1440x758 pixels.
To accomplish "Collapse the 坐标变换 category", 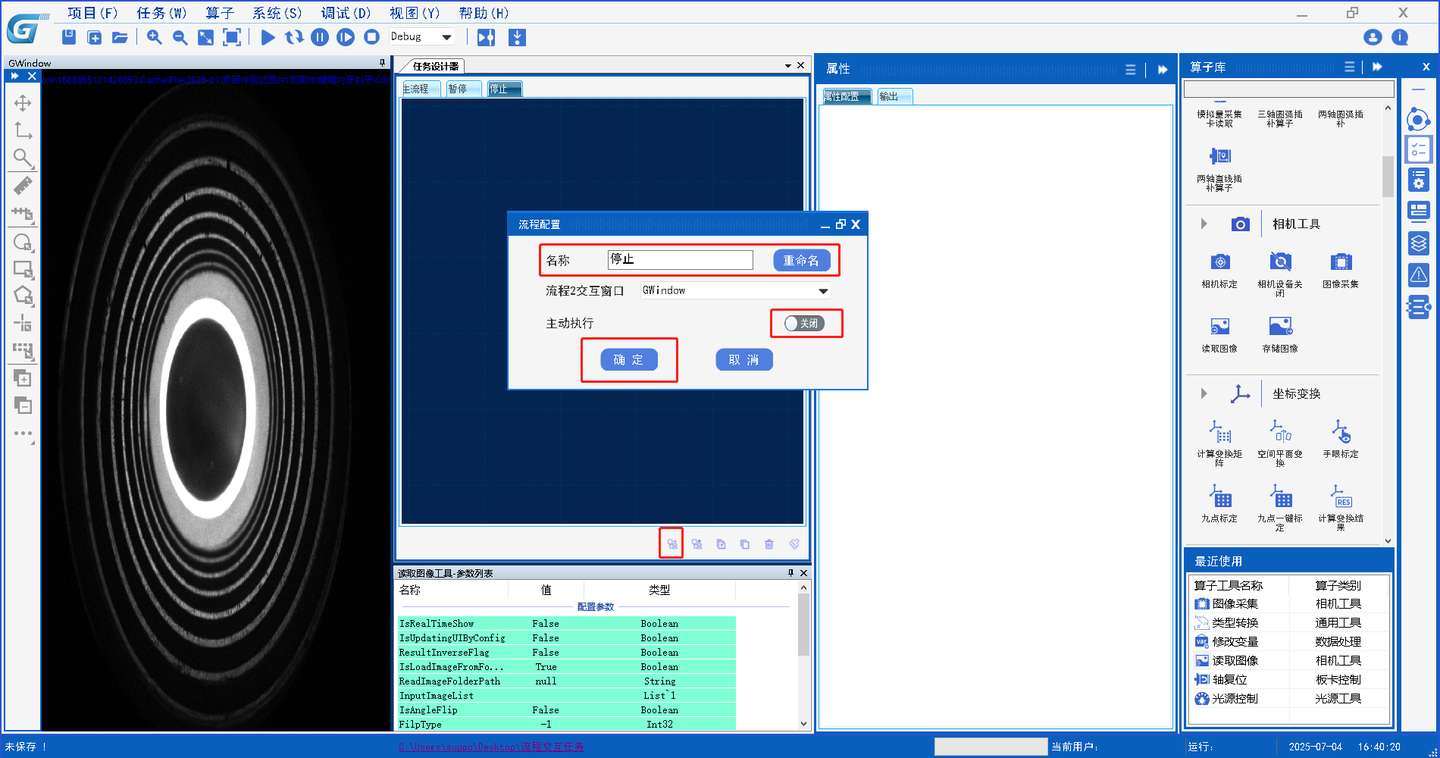I will [1204, 394].
